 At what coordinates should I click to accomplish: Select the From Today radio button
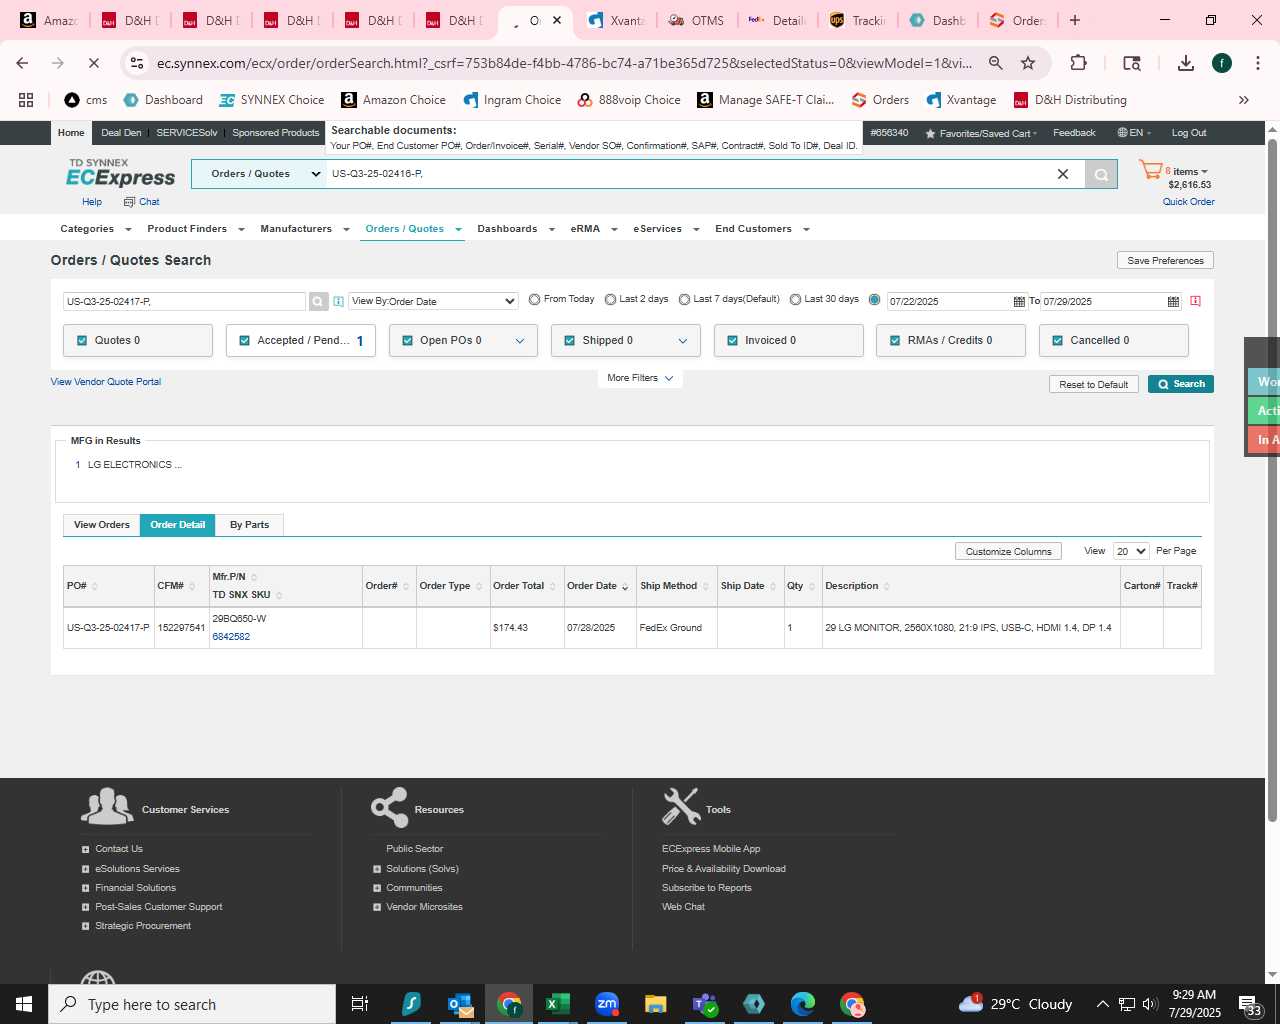535,299
